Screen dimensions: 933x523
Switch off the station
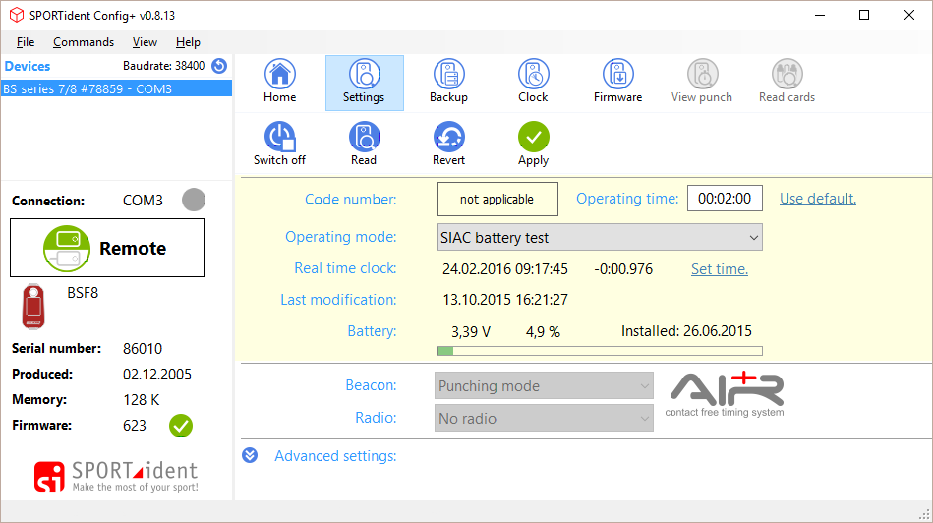tap(280, 144)
